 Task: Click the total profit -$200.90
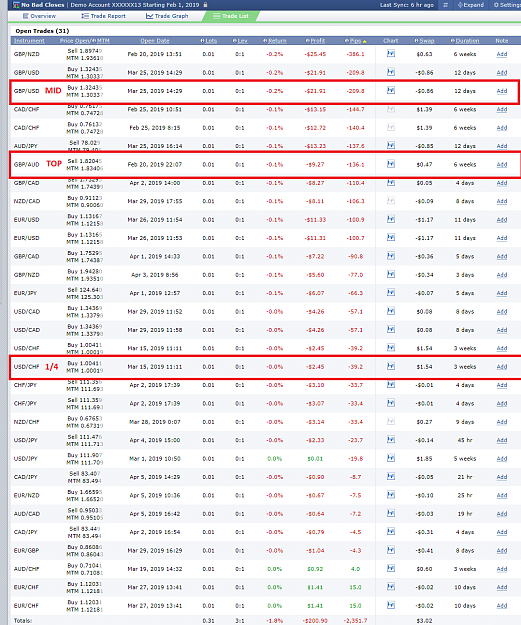[x=315, y=621]
